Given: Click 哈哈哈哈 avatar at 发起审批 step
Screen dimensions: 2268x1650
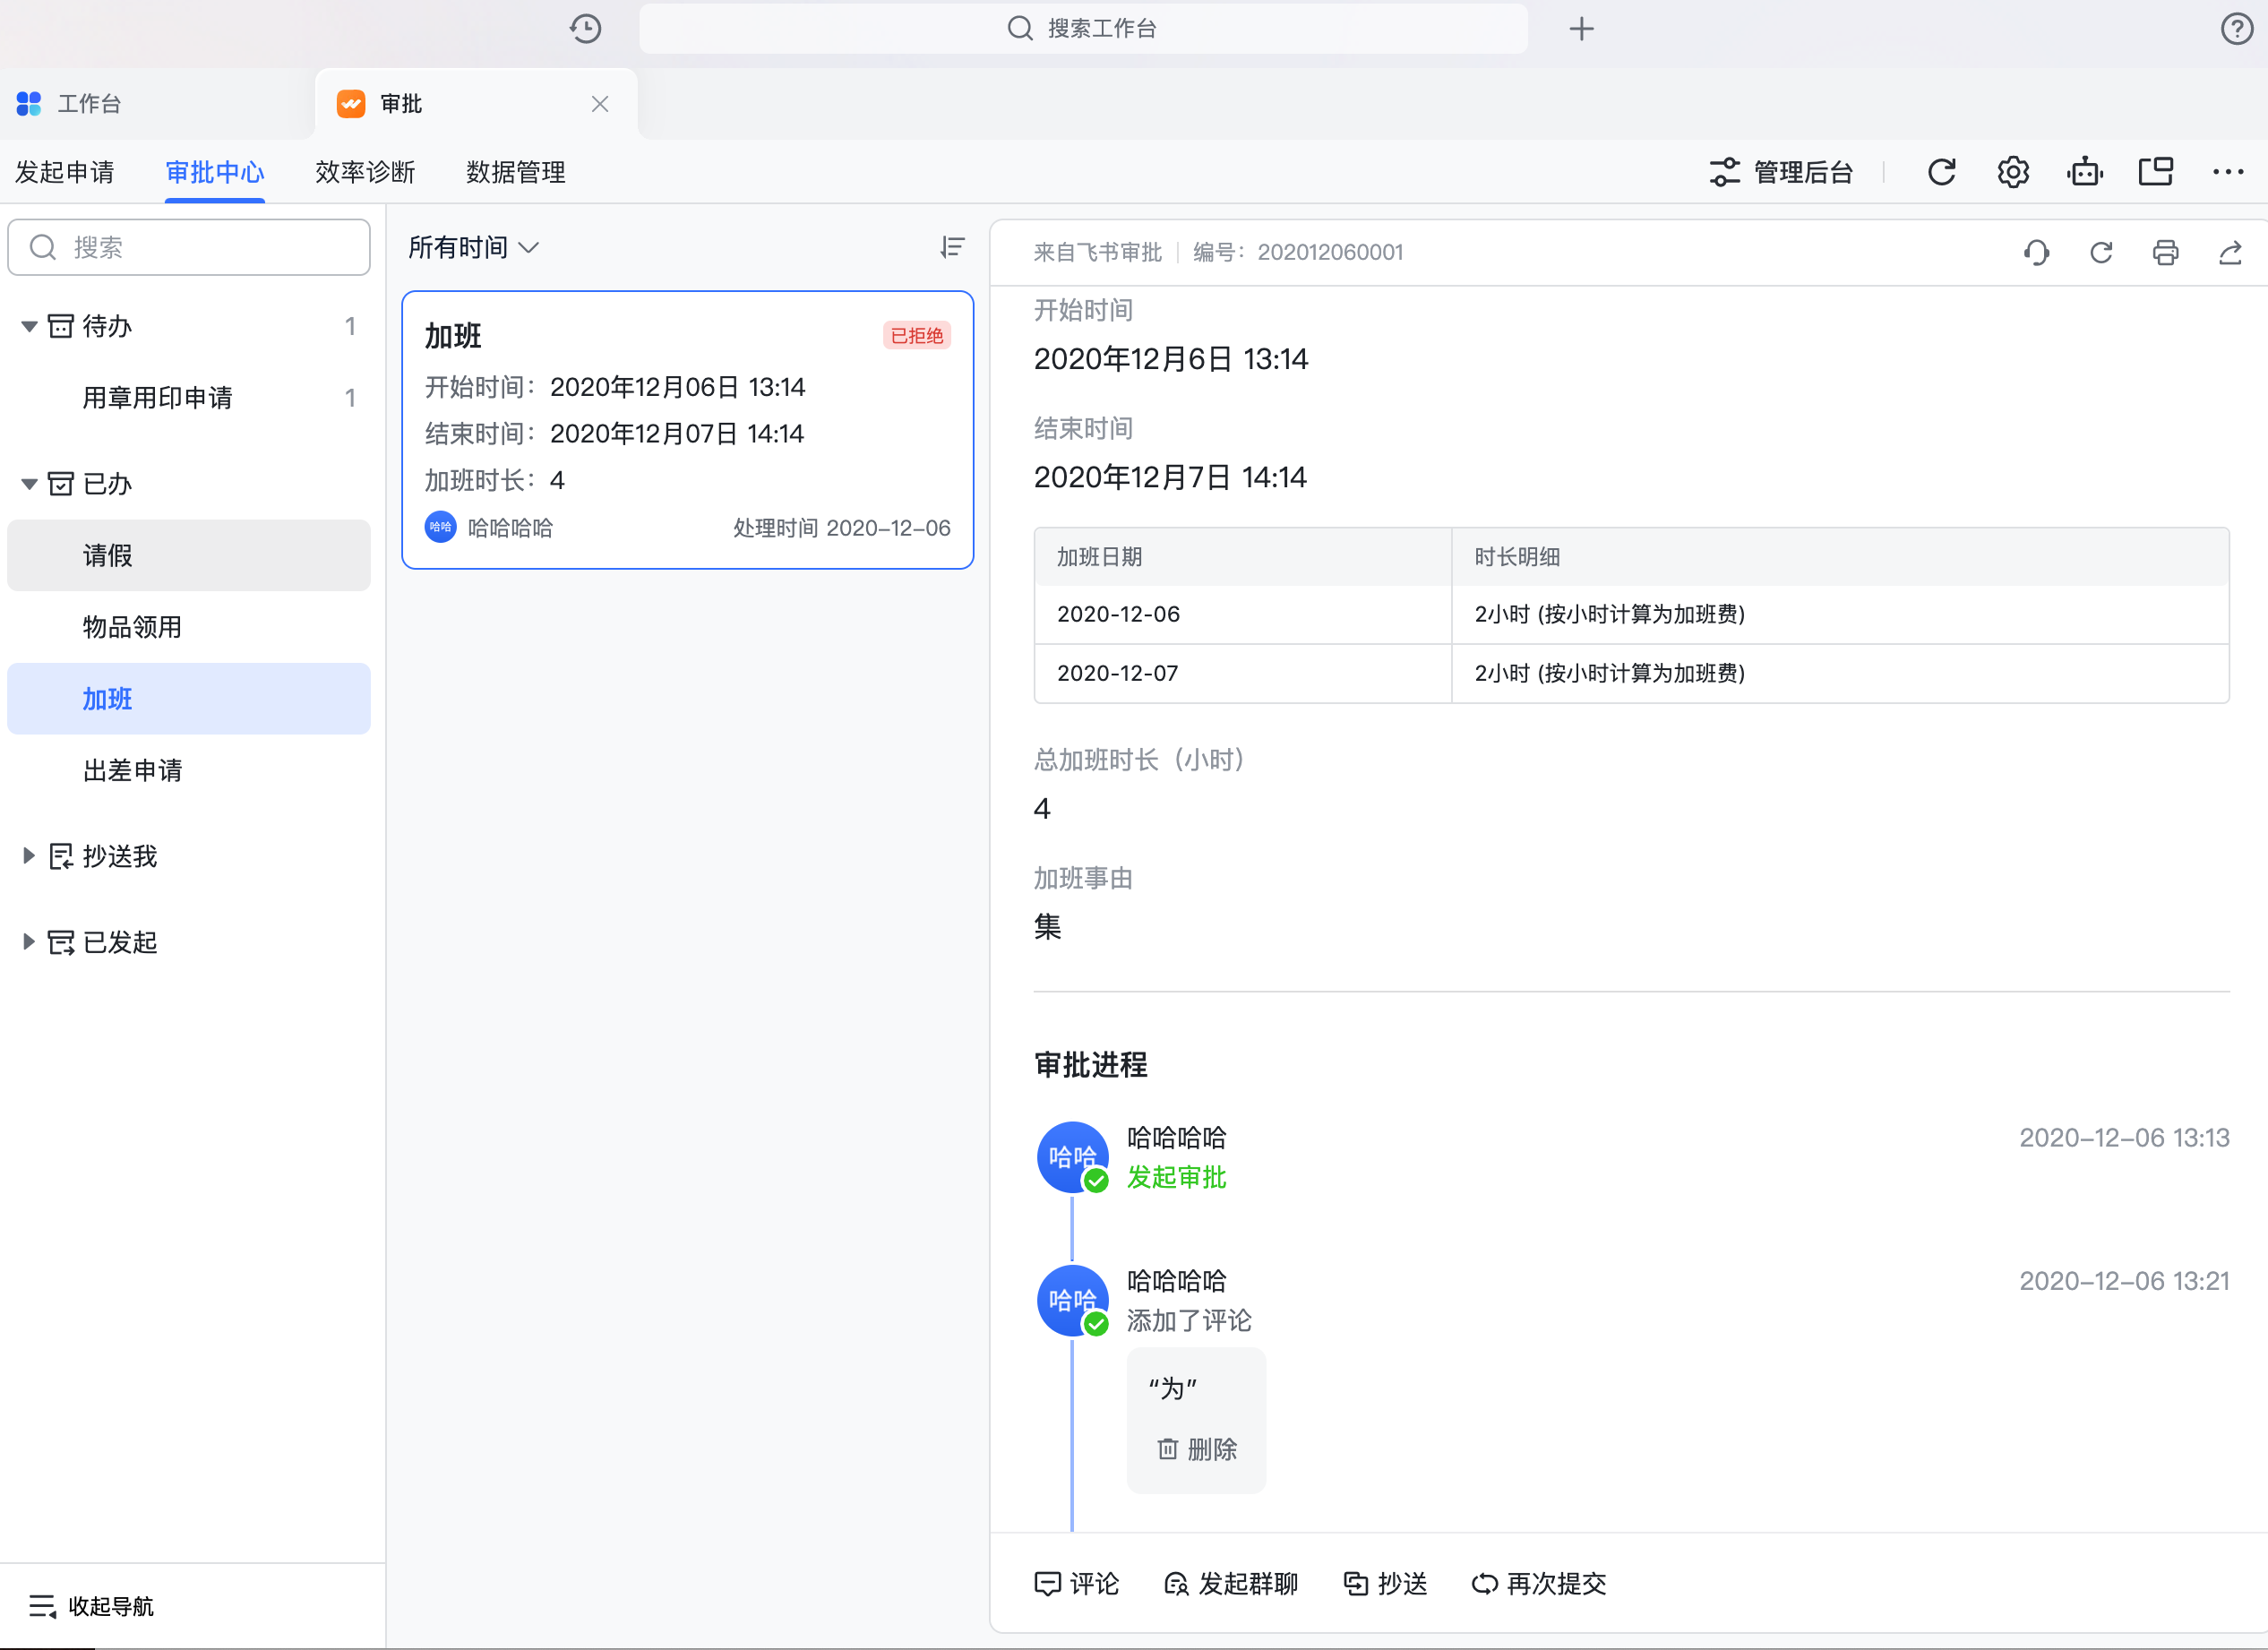Looking at the screenshot, I should pos(1072,1157).
